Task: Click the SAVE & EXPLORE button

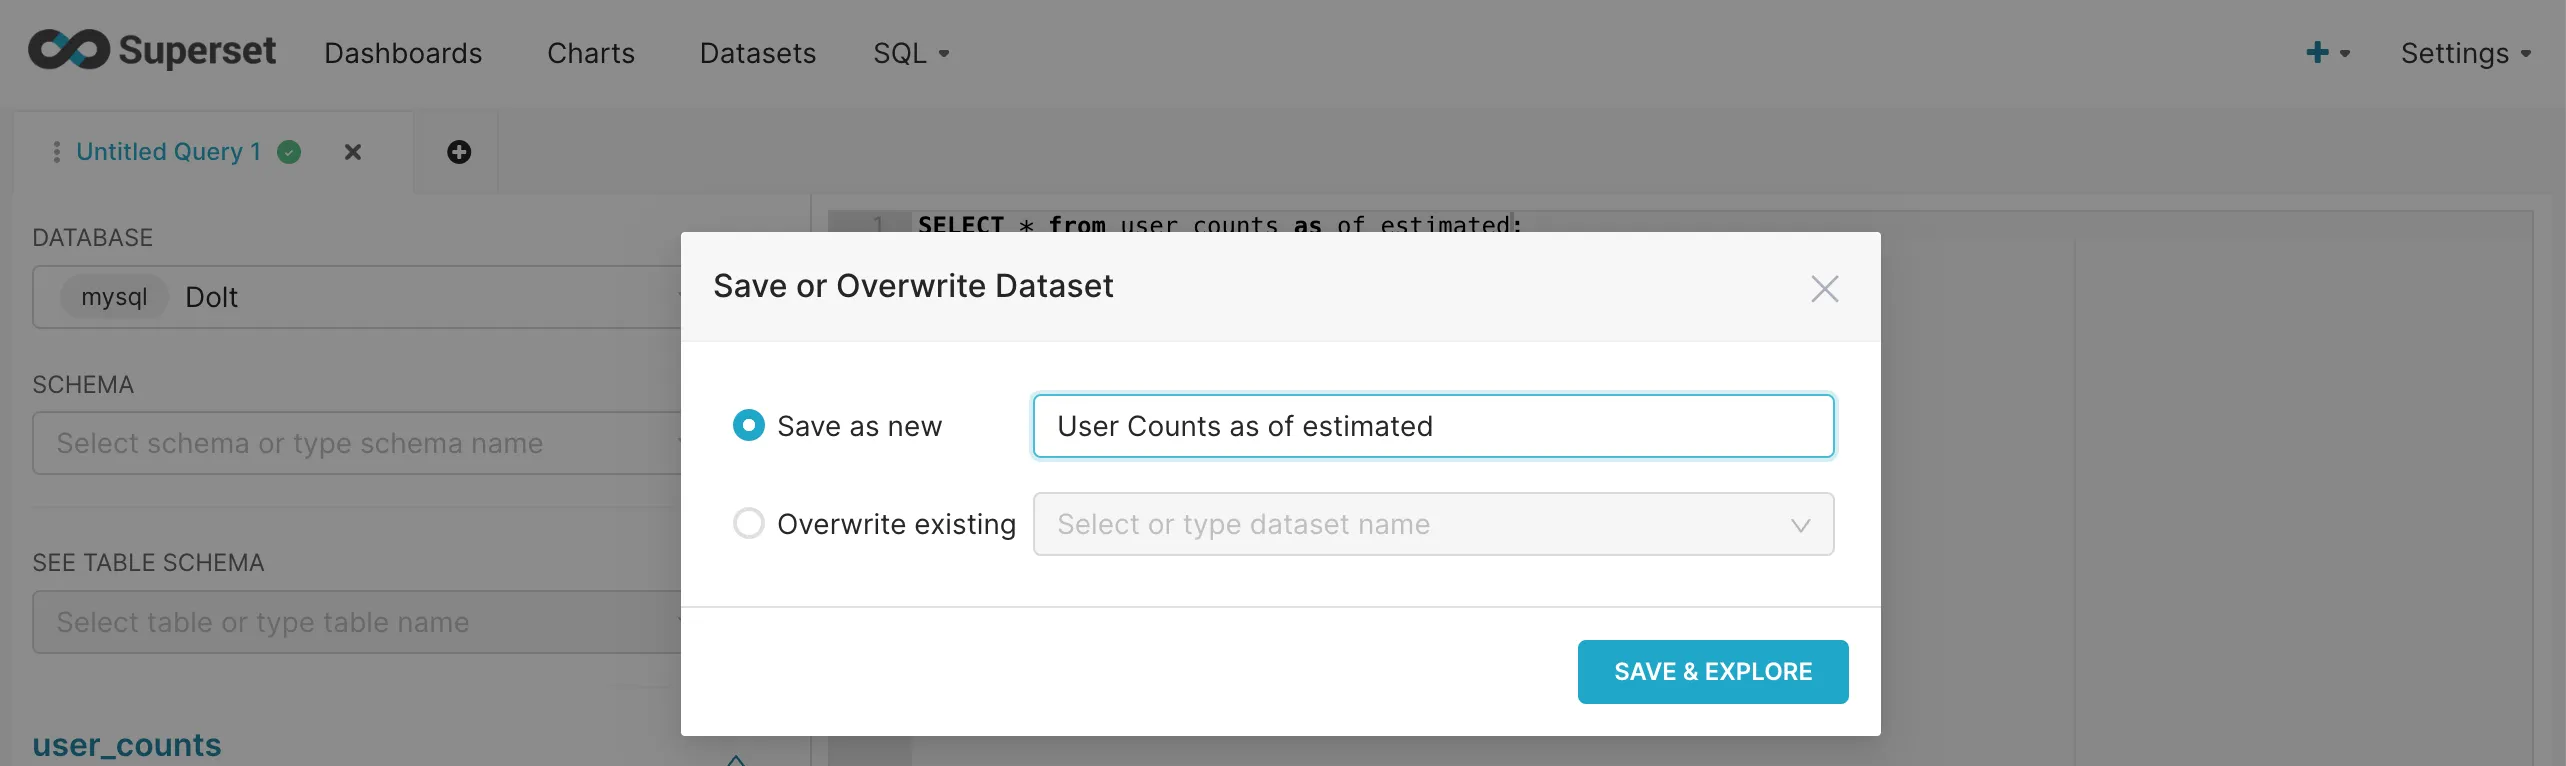Action: click(1712, 671)
